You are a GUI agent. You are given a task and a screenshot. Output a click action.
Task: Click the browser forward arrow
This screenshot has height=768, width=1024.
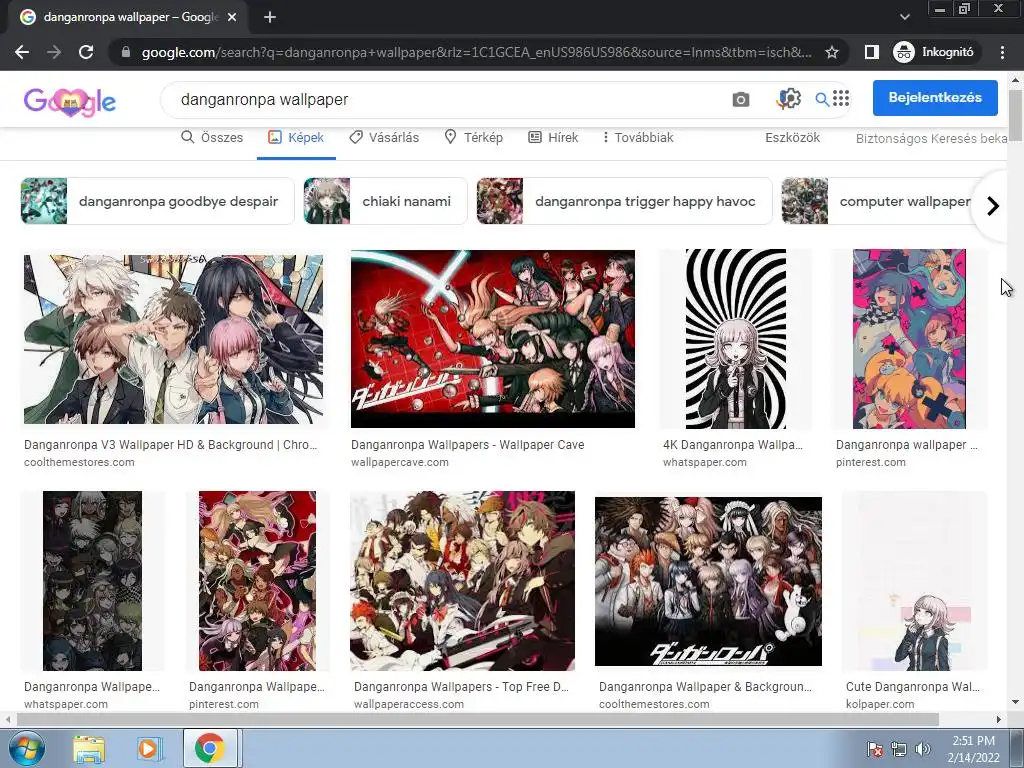54,52
